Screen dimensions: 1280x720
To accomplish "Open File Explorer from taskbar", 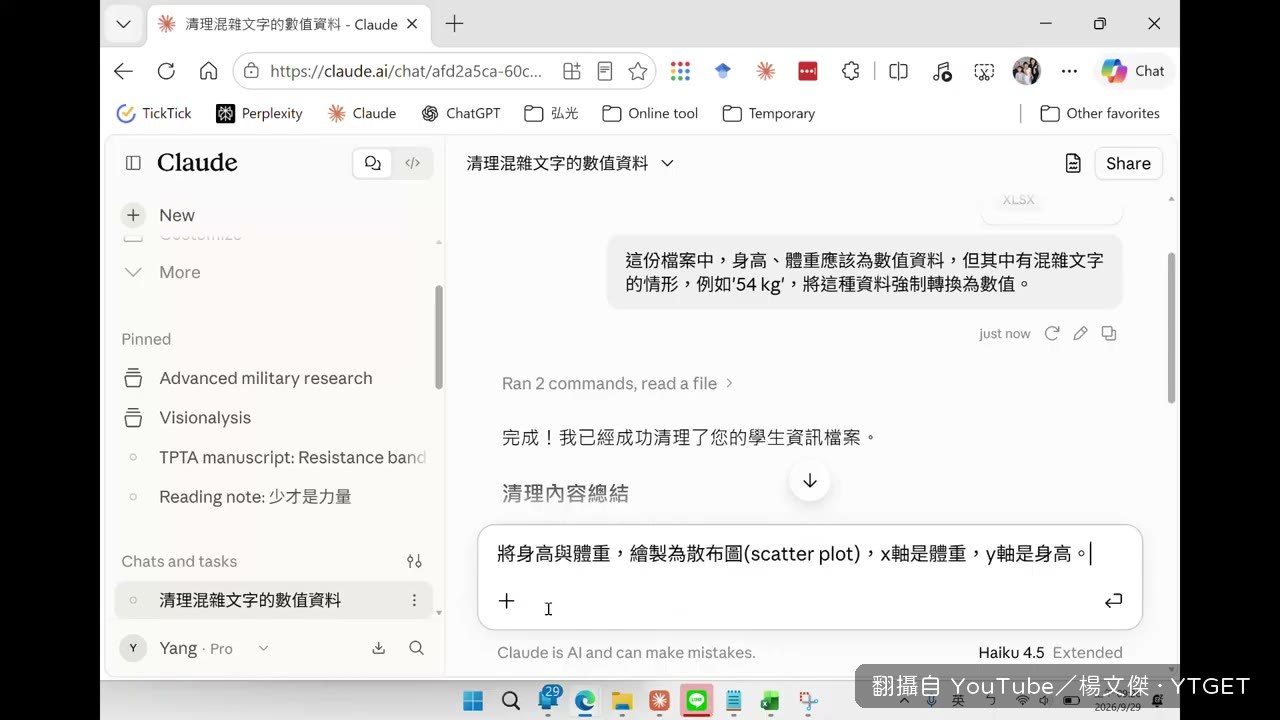I will [x=622, y=701].
